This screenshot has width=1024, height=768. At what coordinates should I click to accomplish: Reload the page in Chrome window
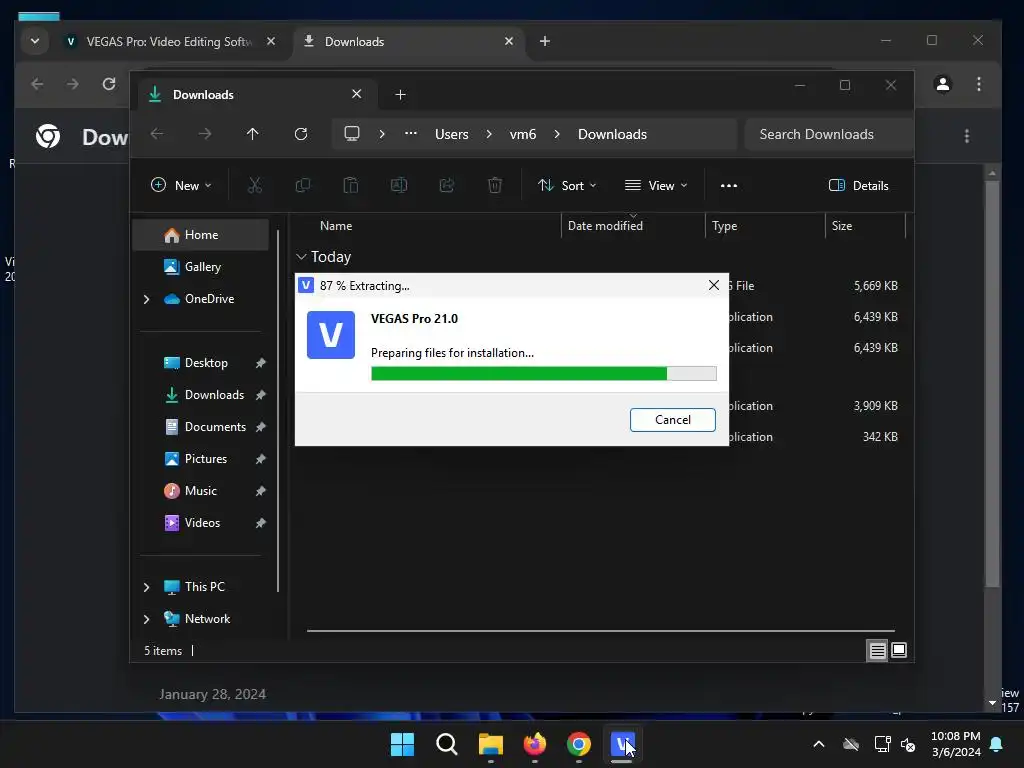click(x=109, y=84)
